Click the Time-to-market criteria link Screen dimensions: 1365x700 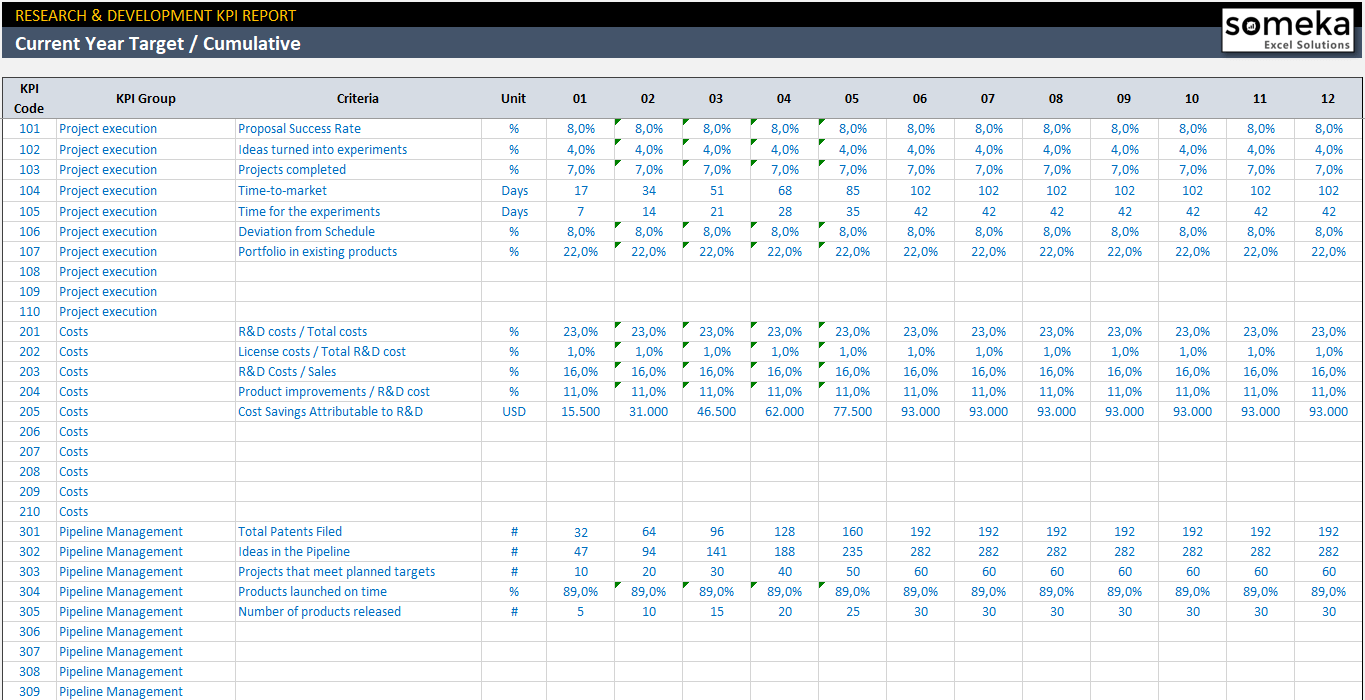click(280, 190)
